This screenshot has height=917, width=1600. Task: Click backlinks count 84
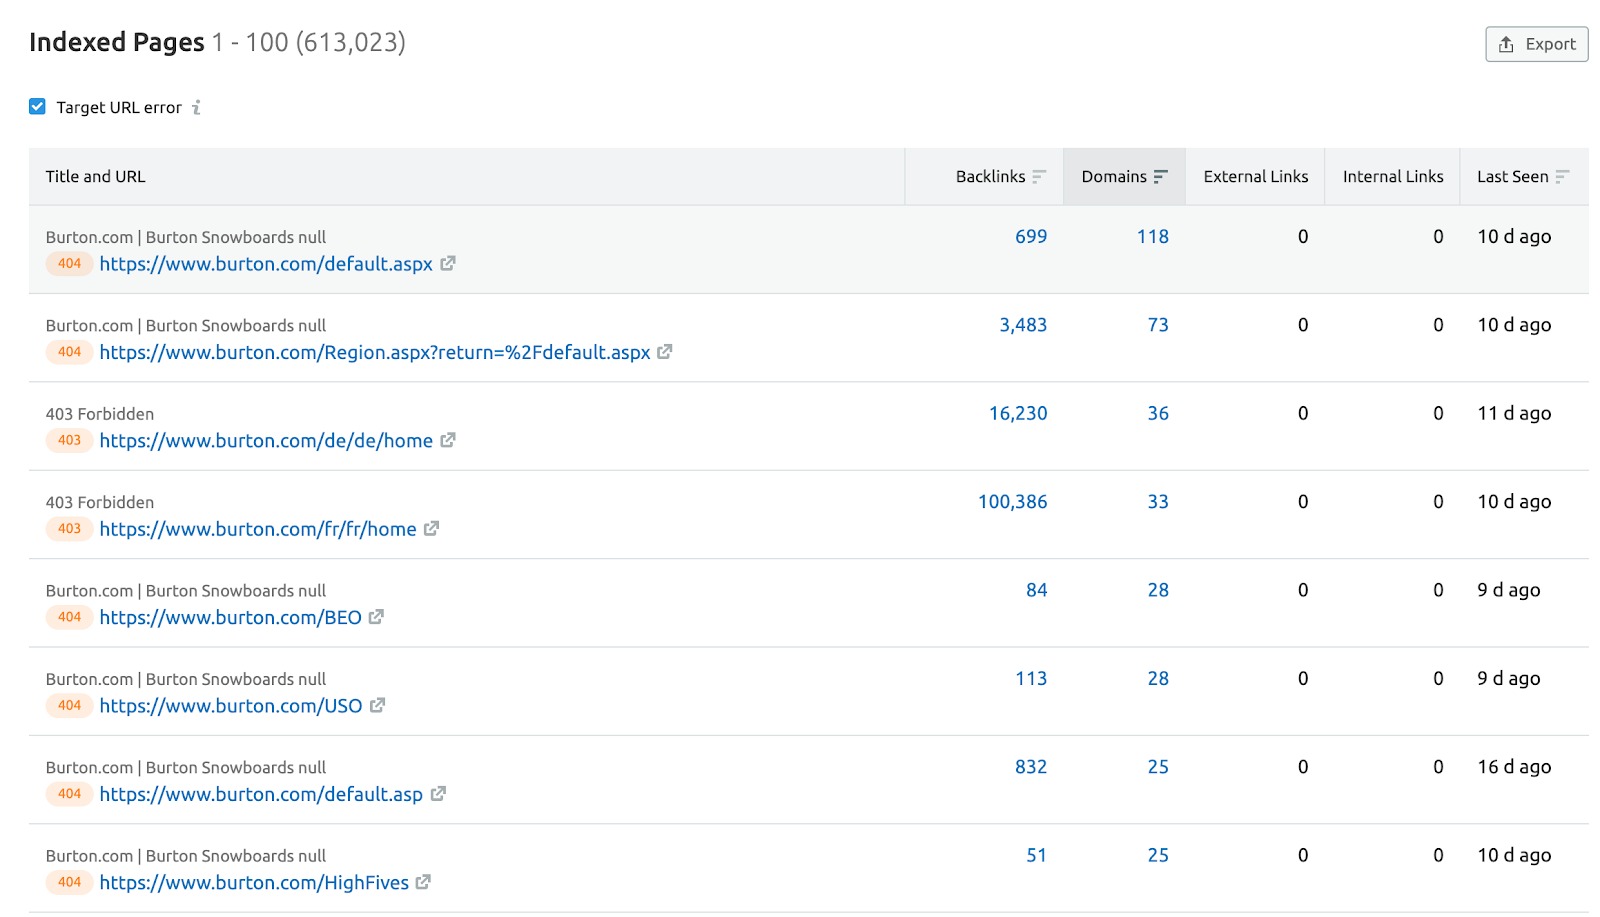pos(1036,590)
